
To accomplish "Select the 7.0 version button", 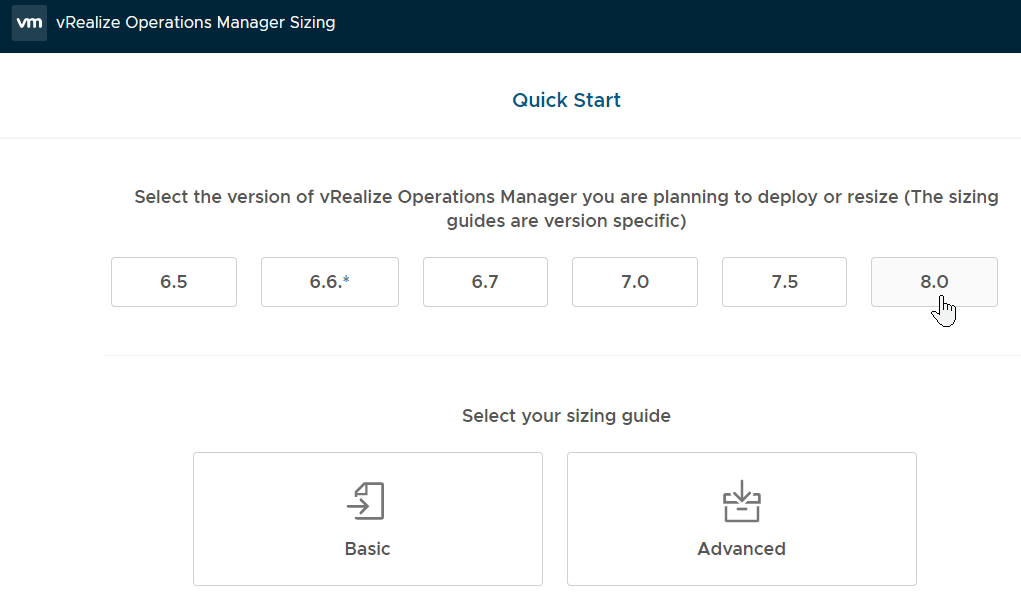I will pyautogui.click(x=634, y=282).
